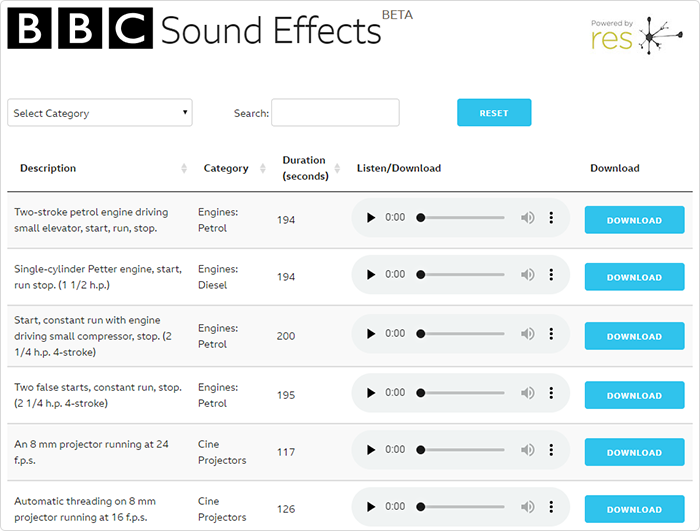Seek in the small compressor progress bar
The width and height of the screenshot is (700, 531).
coord(462,334)
